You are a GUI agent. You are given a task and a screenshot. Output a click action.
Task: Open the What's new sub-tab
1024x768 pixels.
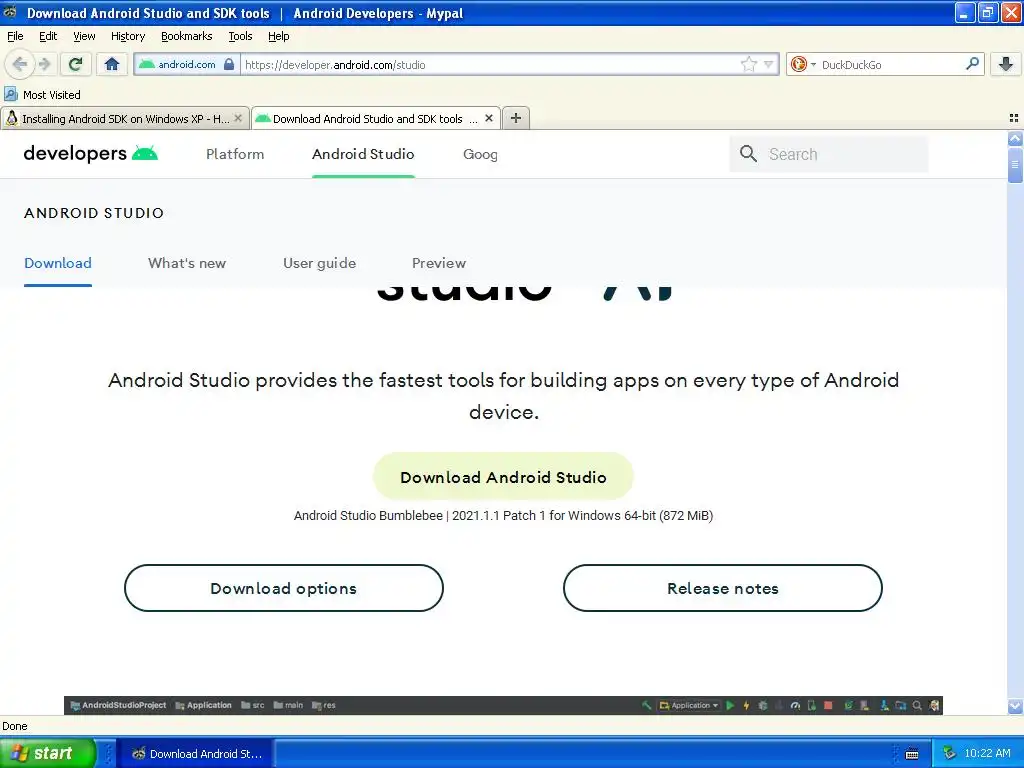[x=187, y=263]
